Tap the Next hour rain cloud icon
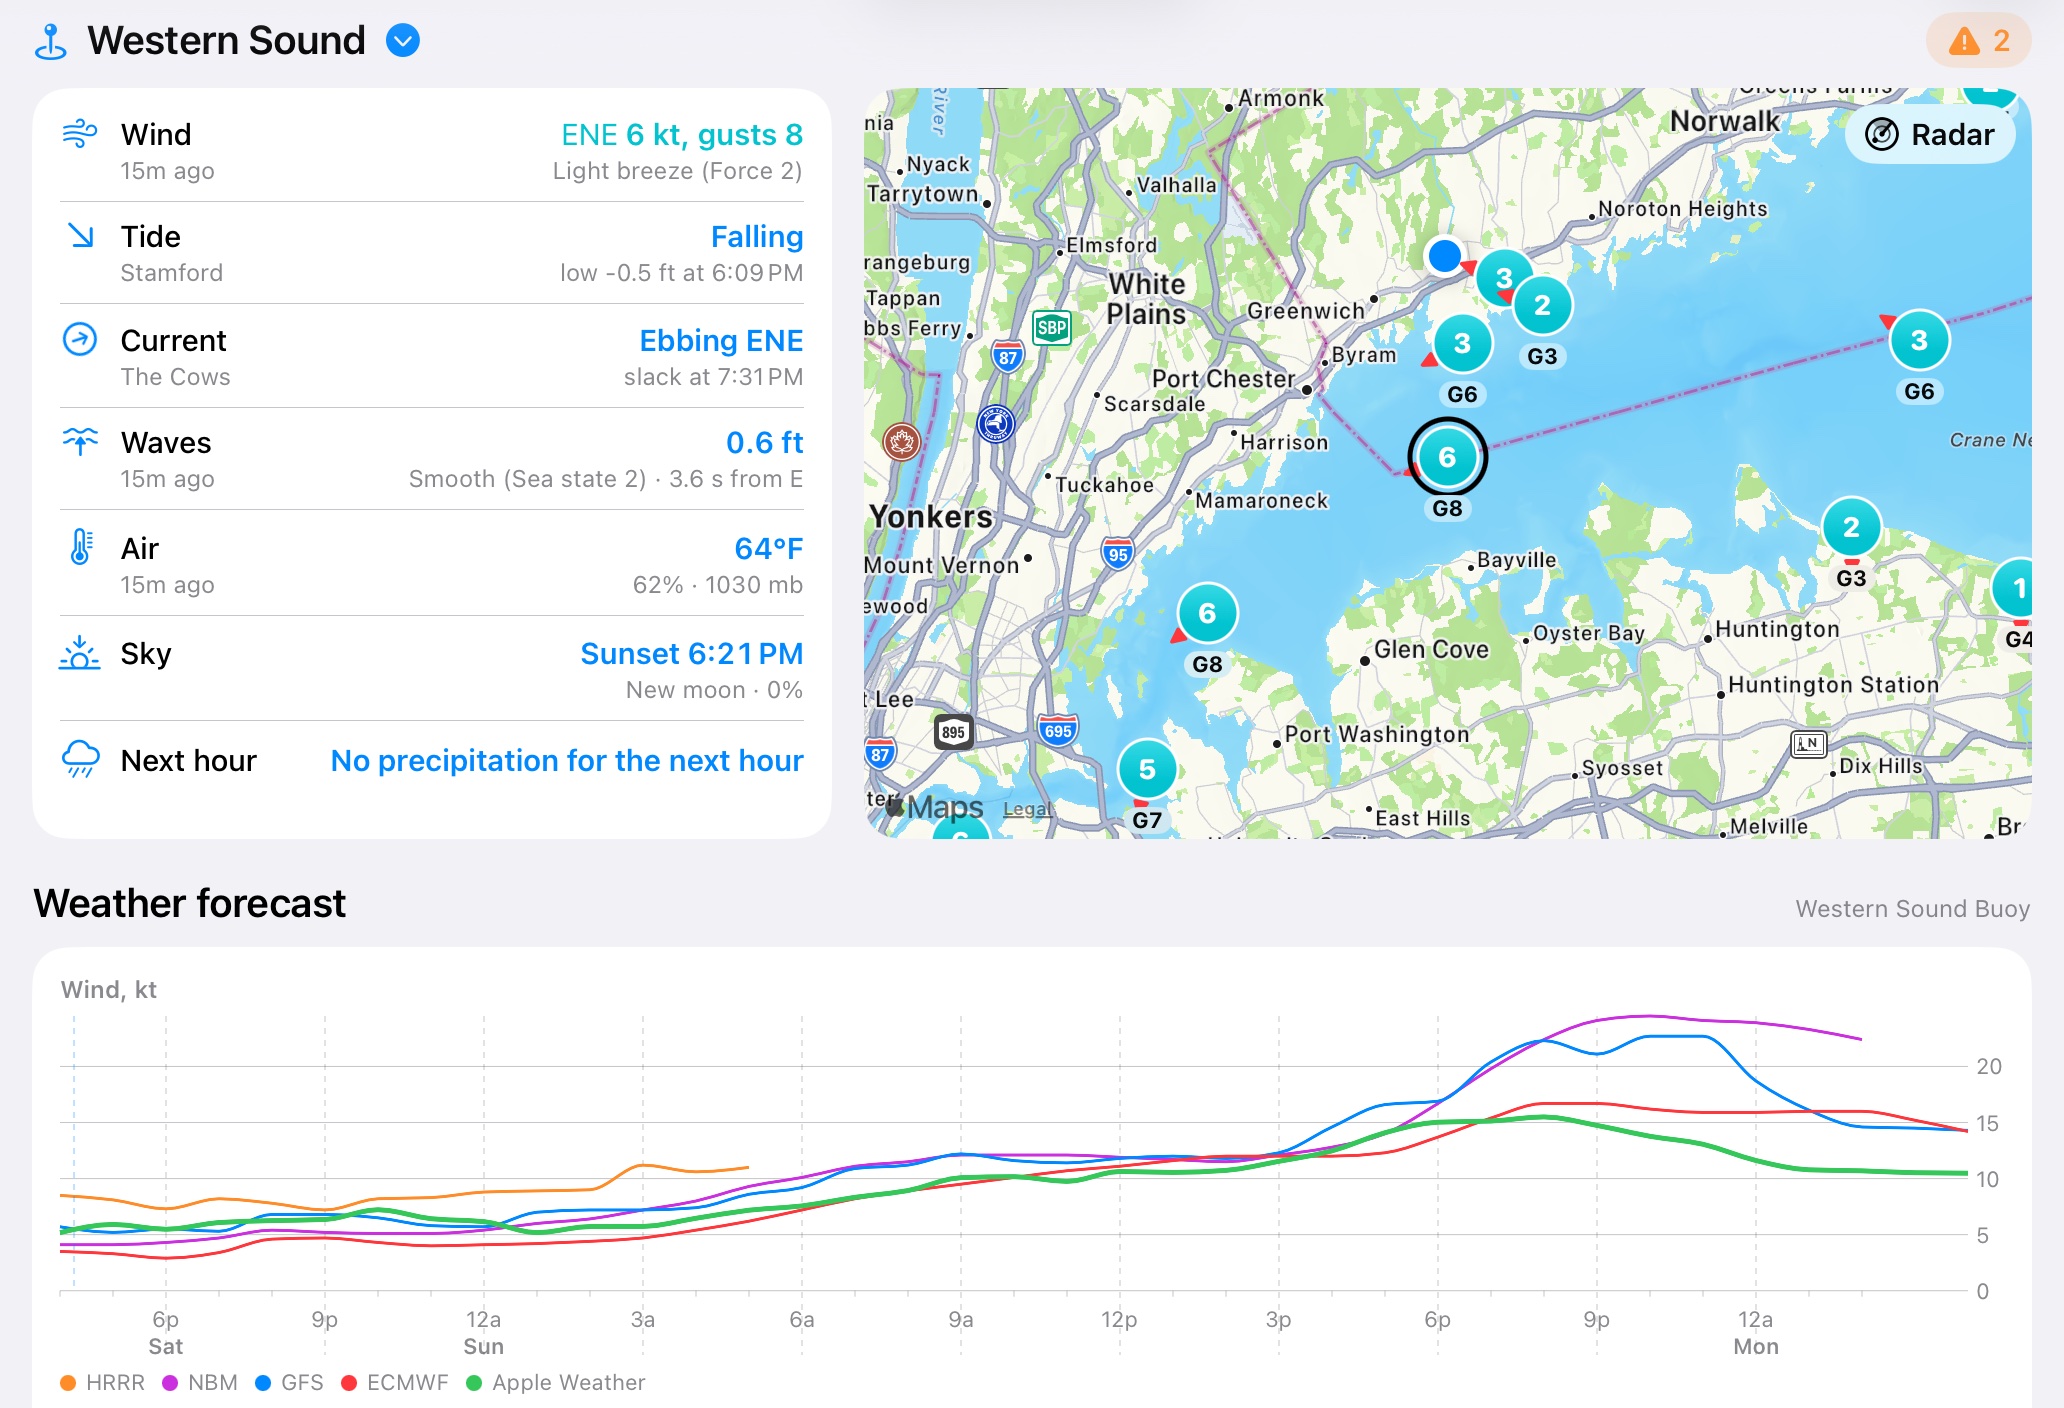2064x1408 pixels. [80, 759]
